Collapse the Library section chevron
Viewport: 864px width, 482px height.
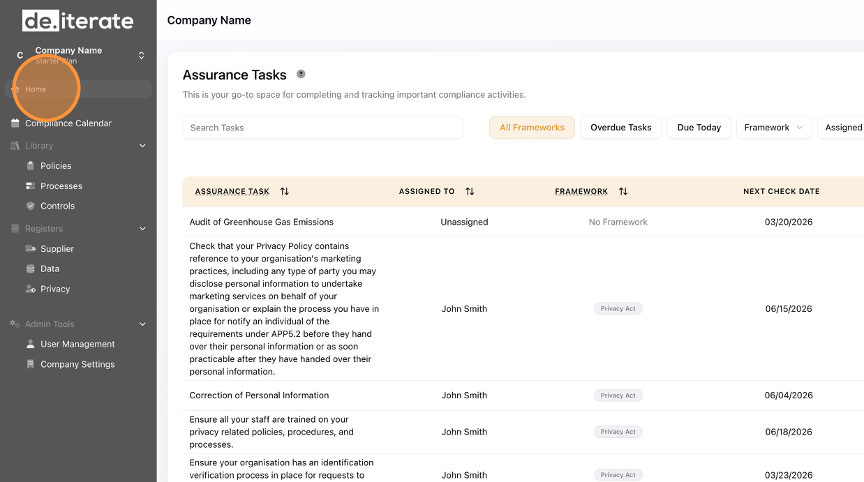point(142,146)
